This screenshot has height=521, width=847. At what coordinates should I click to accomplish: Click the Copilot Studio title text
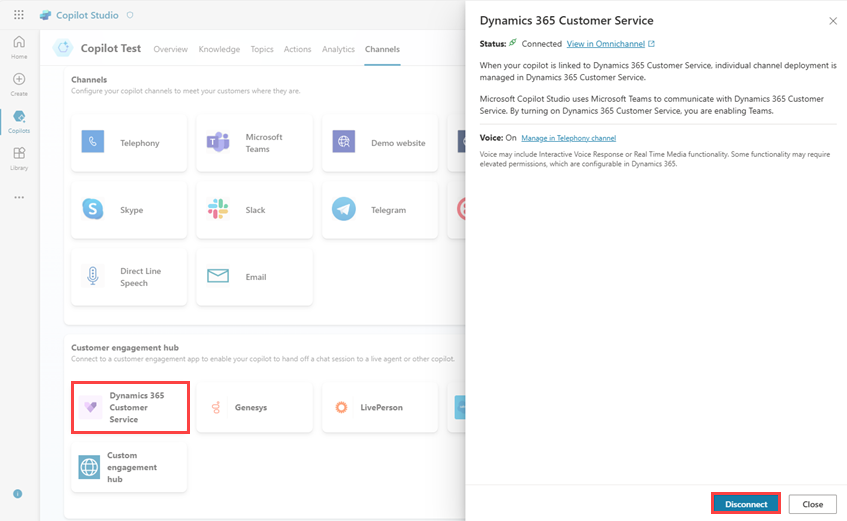[x=87, y=15]
